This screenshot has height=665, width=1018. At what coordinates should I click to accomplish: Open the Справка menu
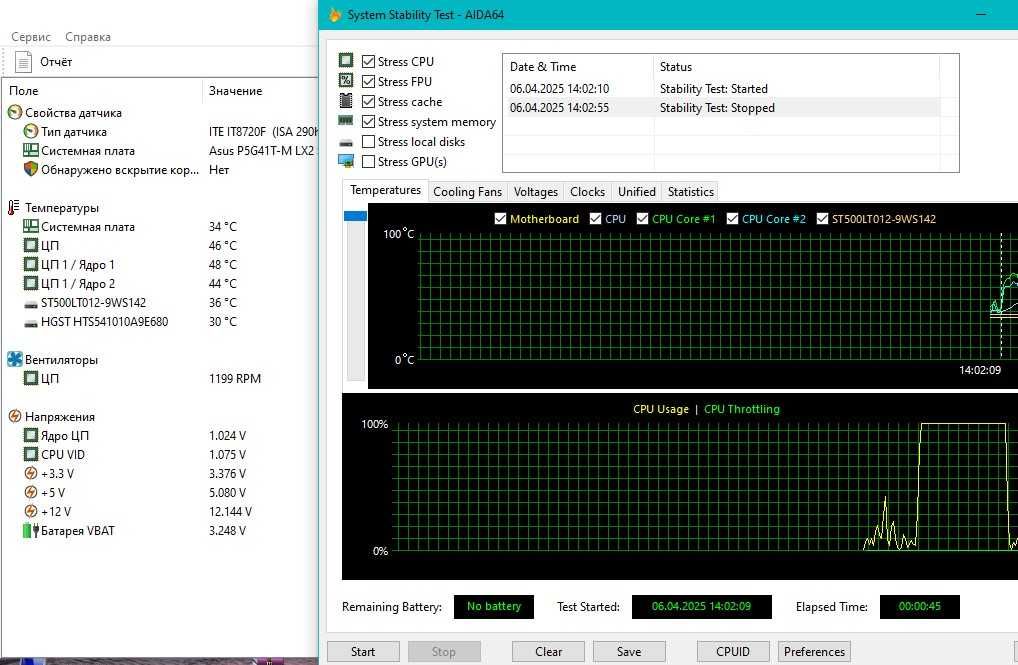point(88,37)
